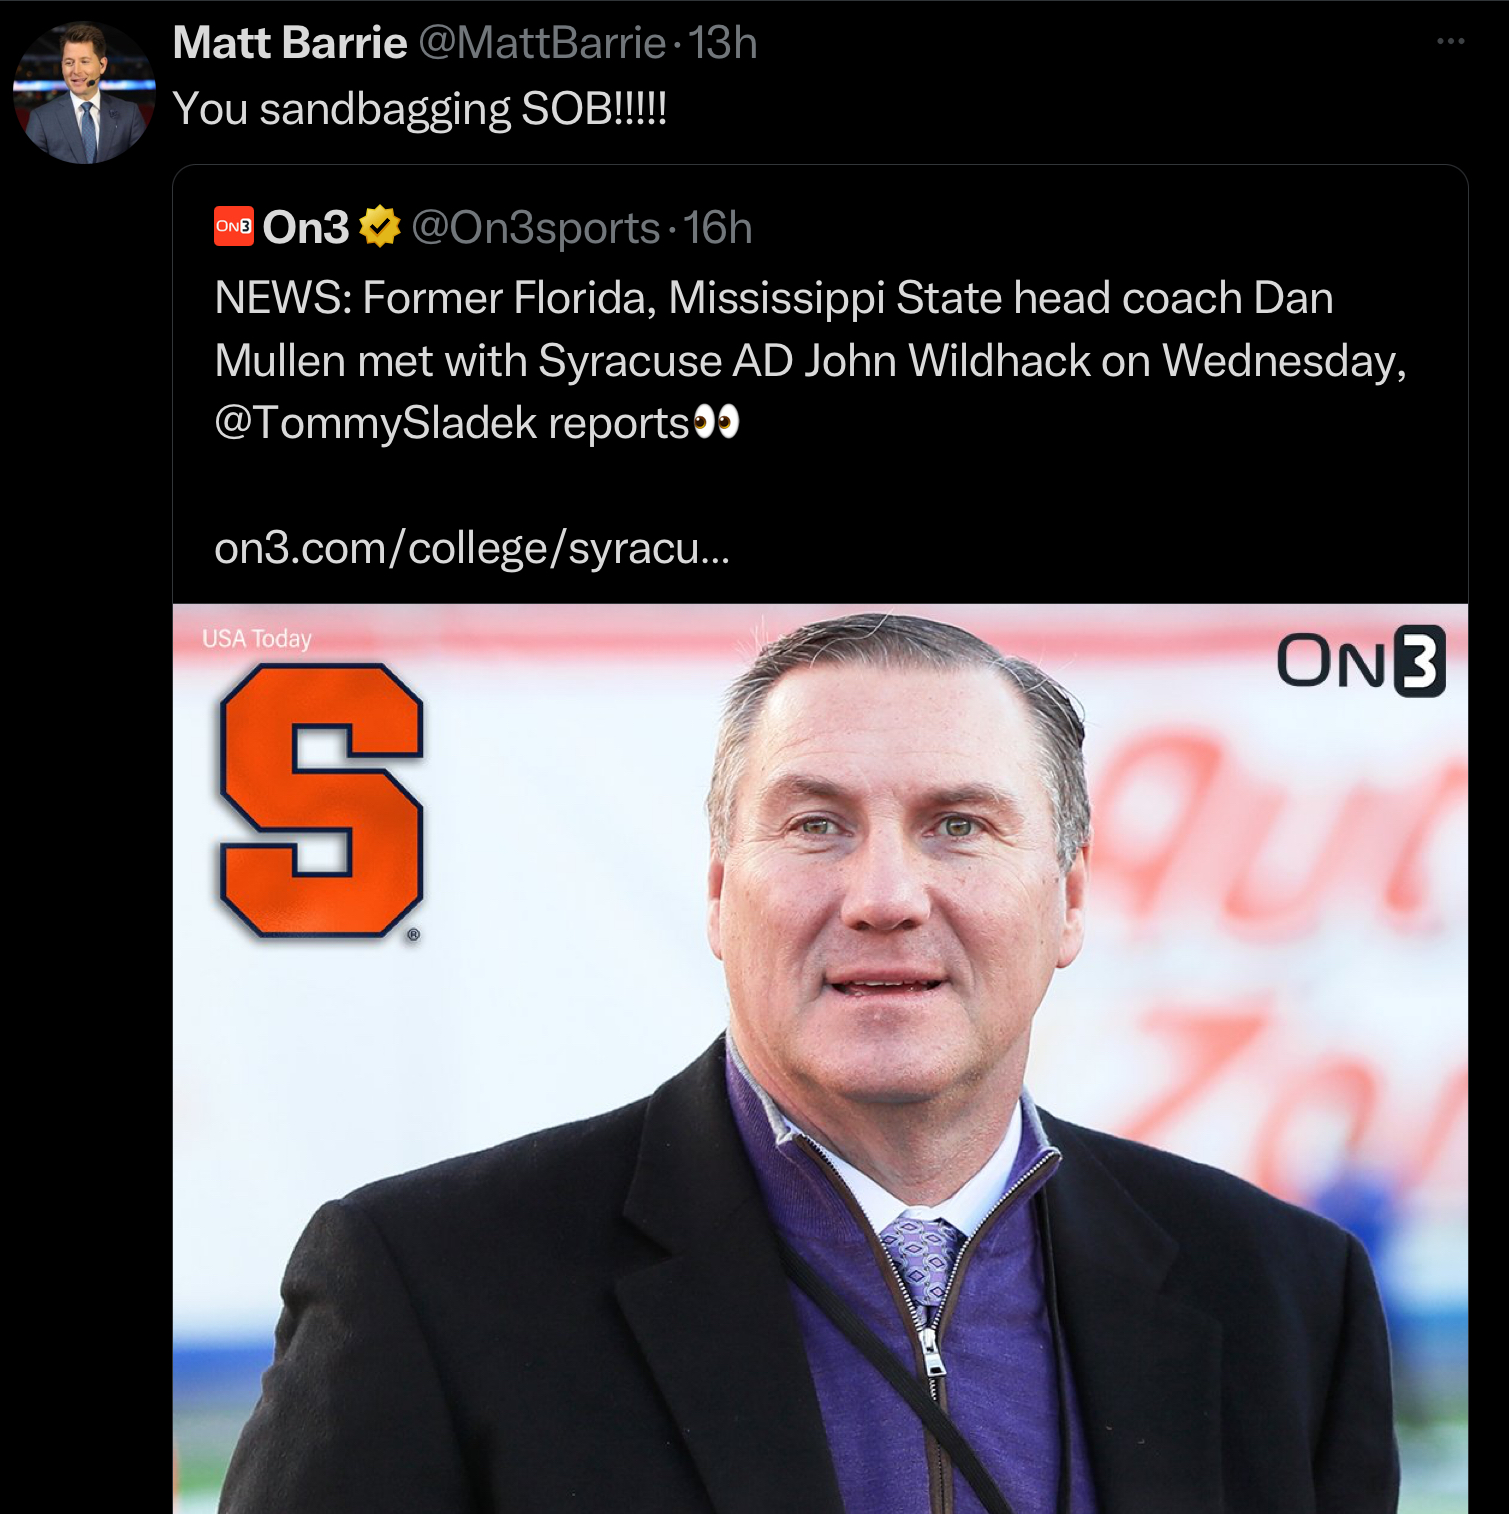Click the @On3sports handle
1509x1514 pixels.
coord(535,228)
